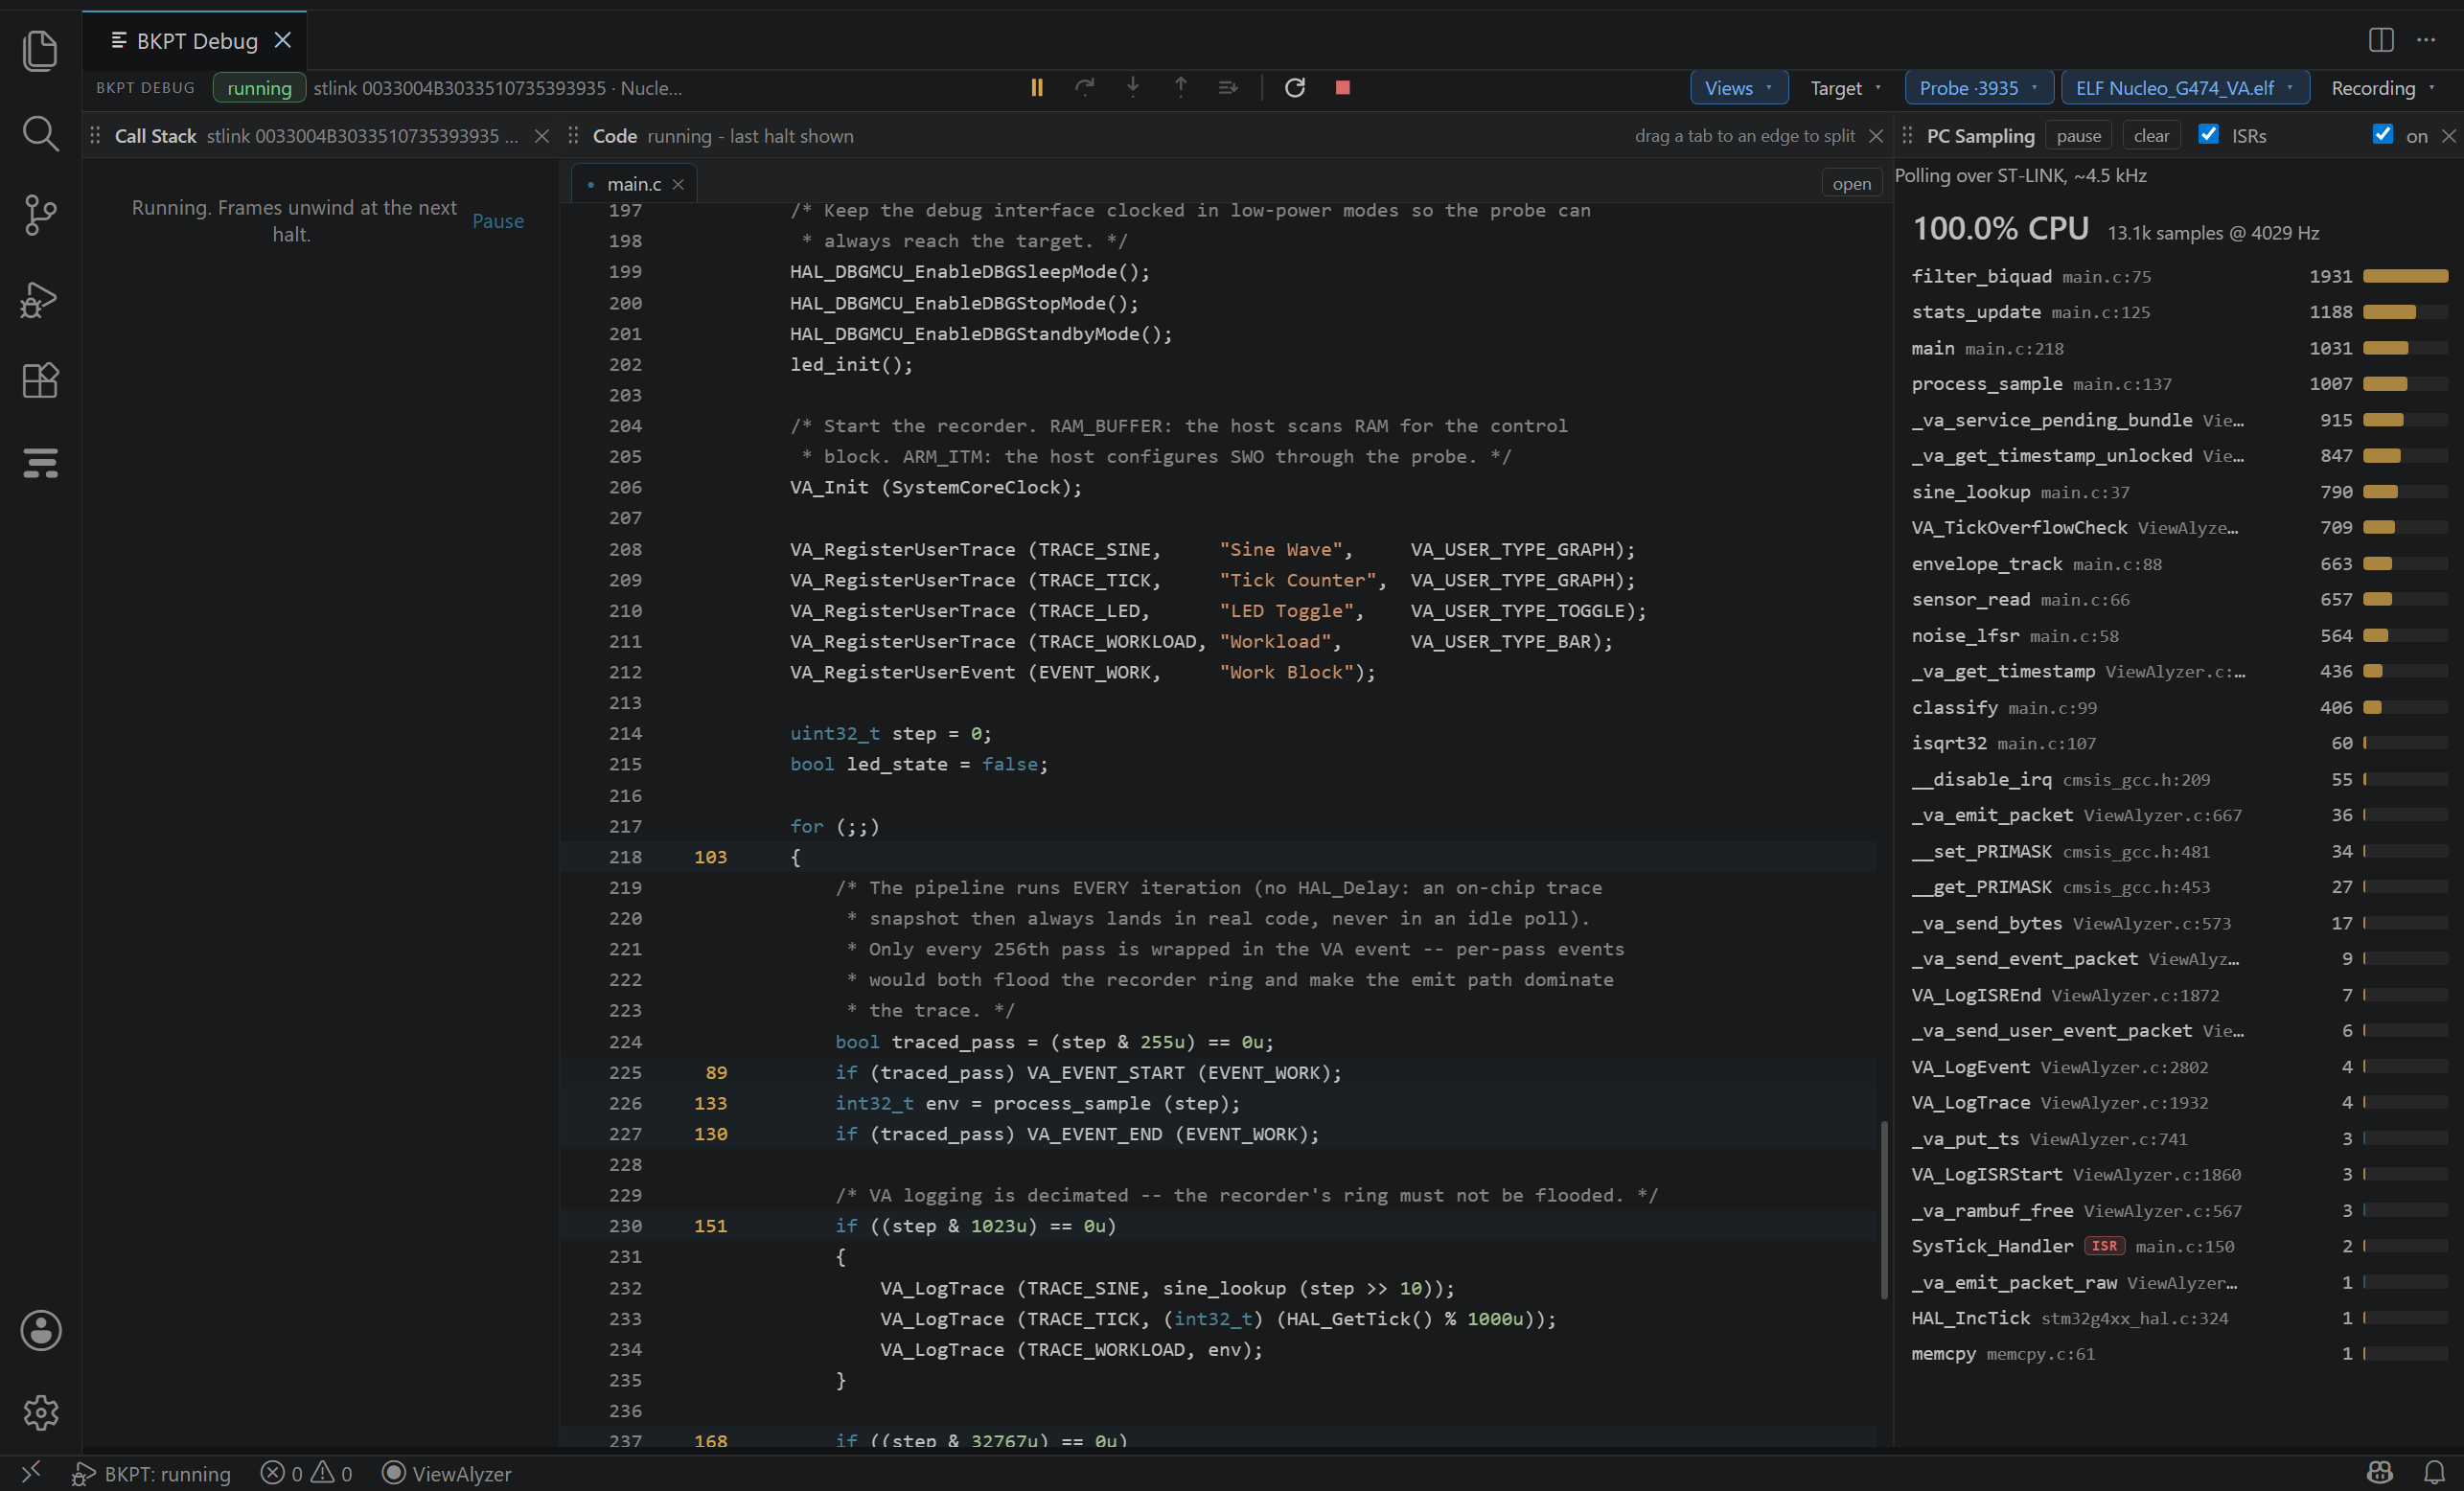Click line number 218 in gutter
This screenshot has width=2464, height=1491.
[x=625, y=857]
